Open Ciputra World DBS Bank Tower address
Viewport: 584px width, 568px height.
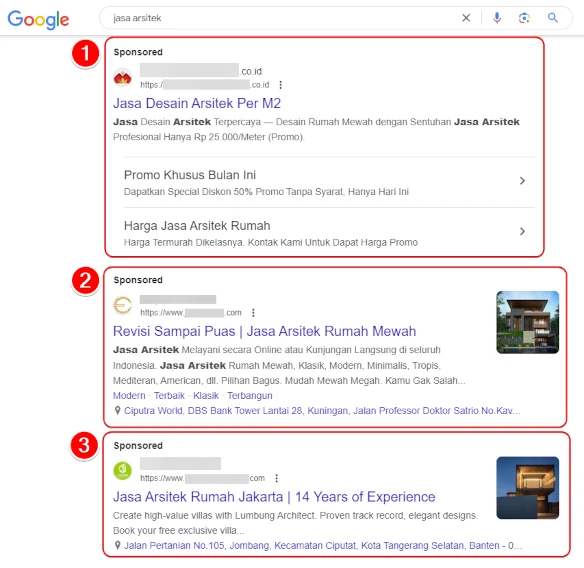click(x=322, y=410)
